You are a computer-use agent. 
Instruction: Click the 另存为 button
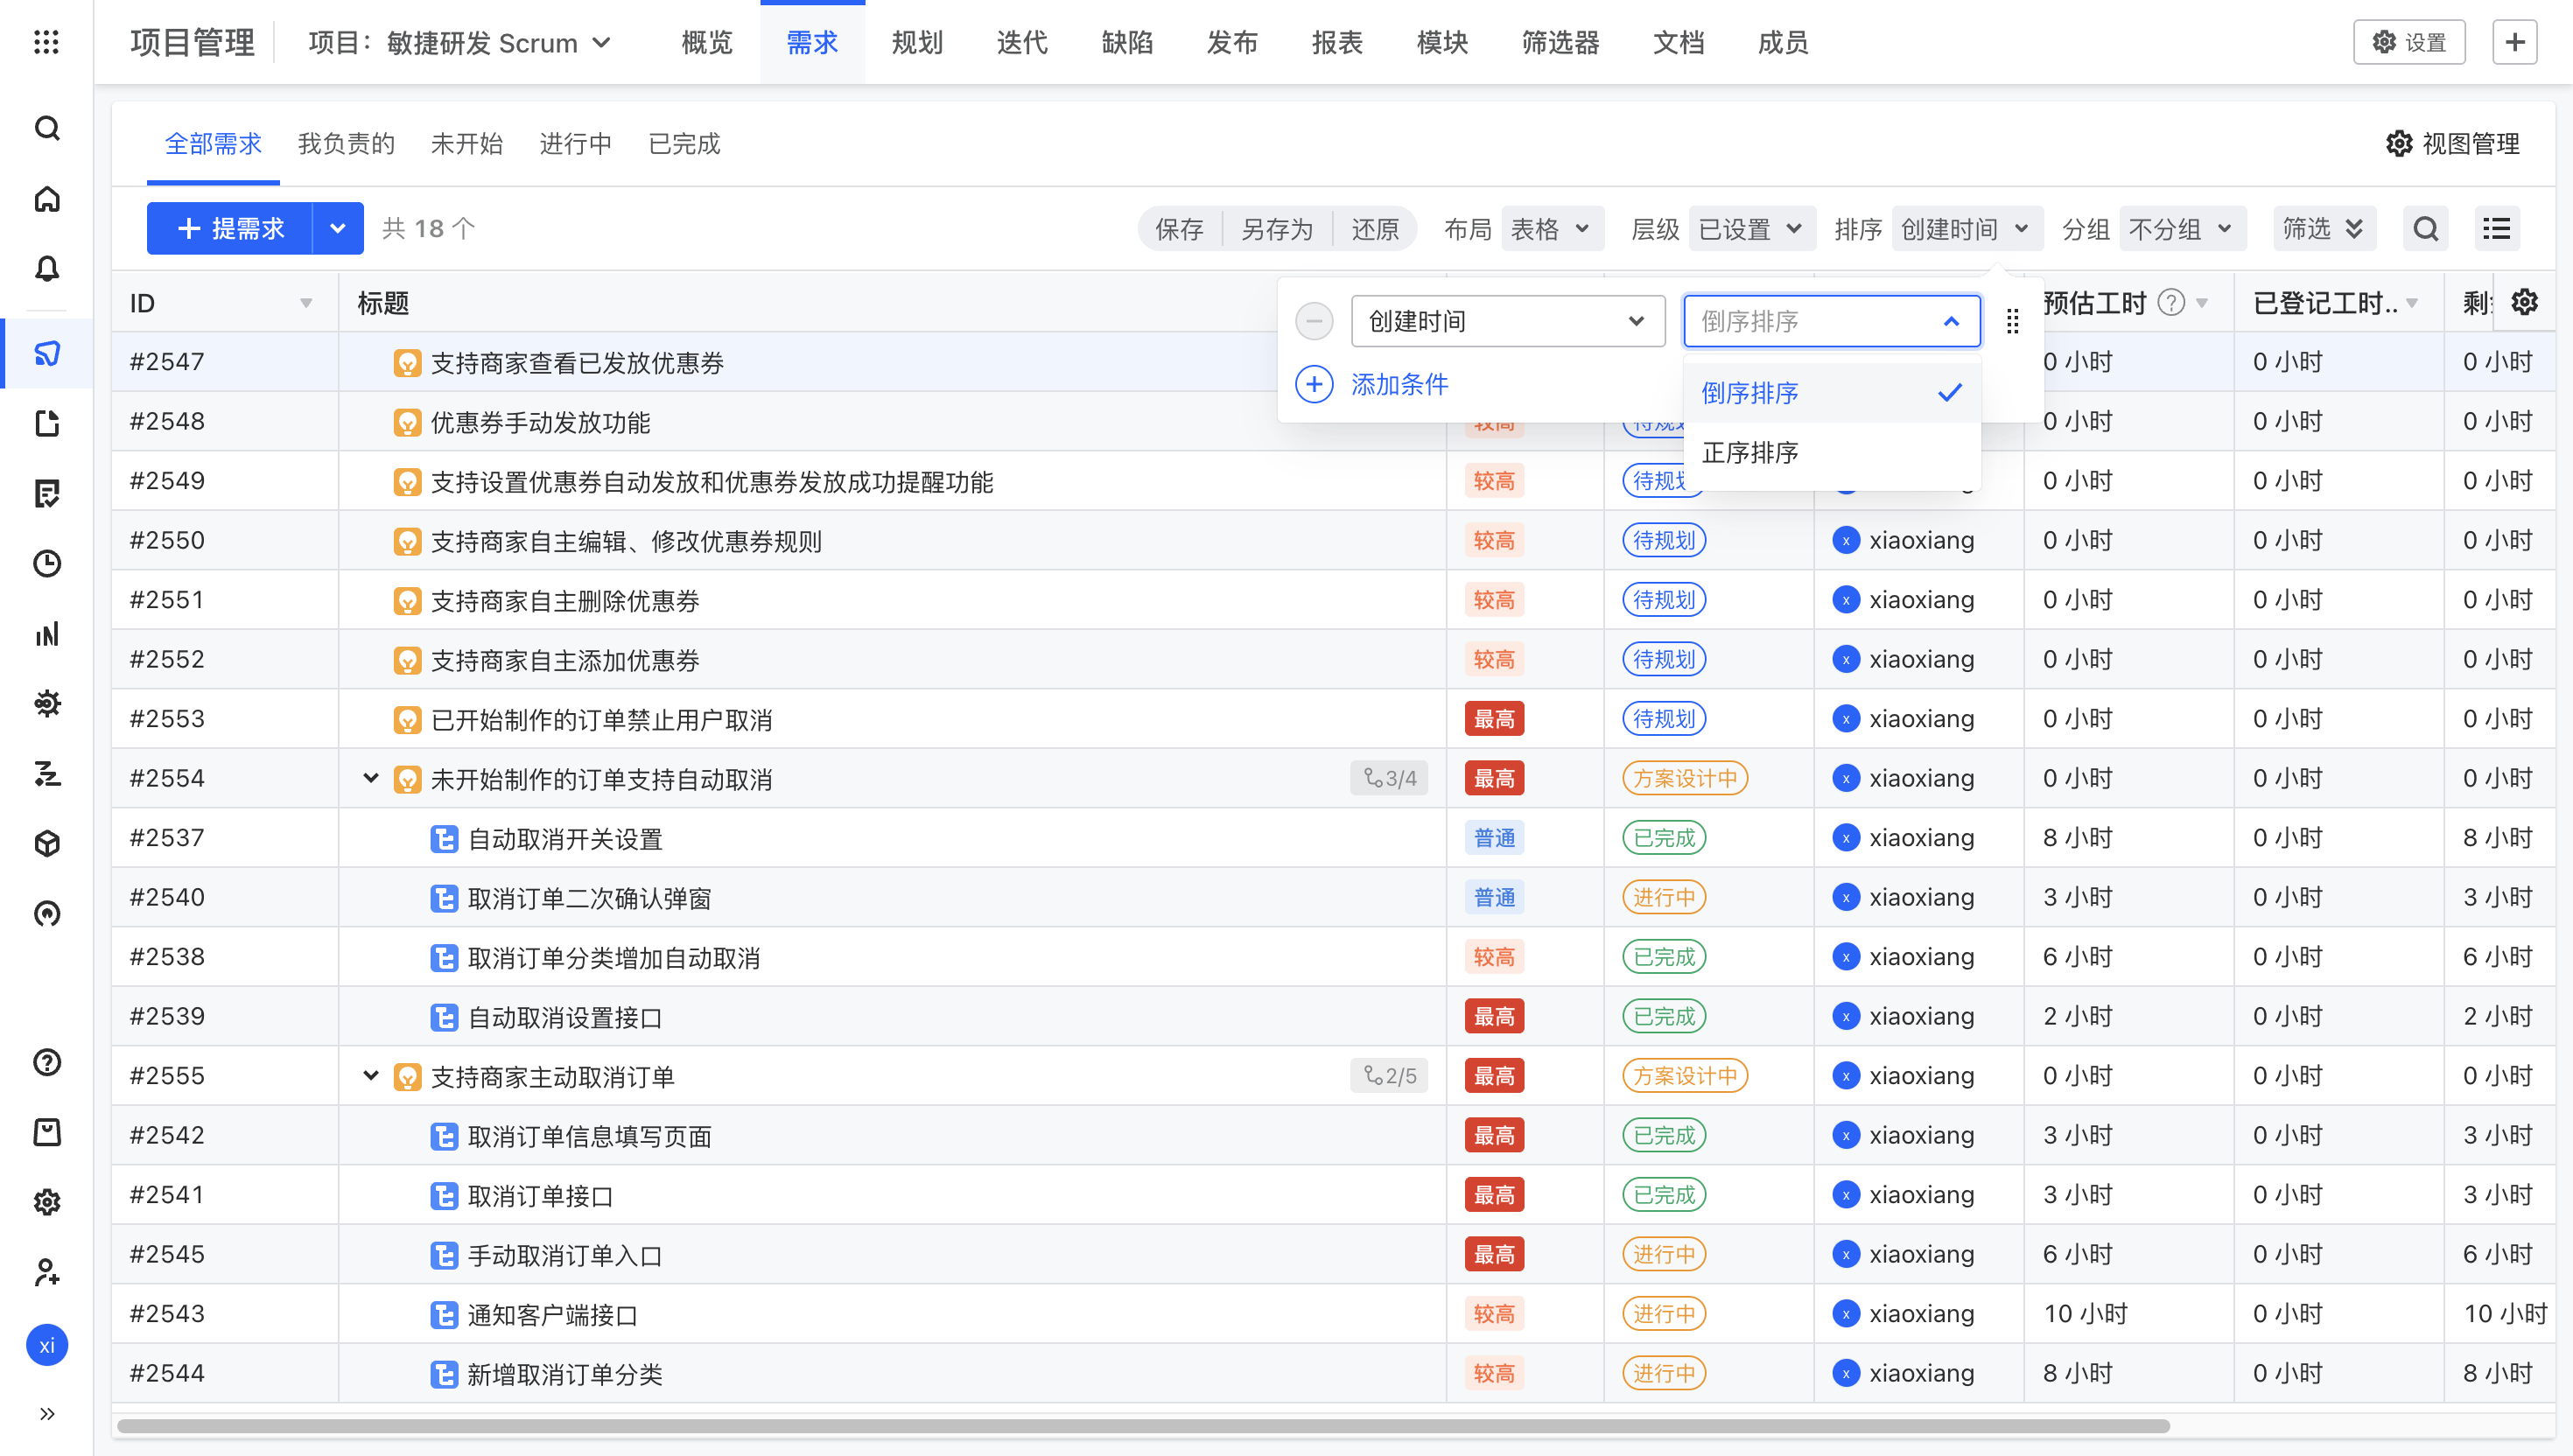tap(1277, 229)
